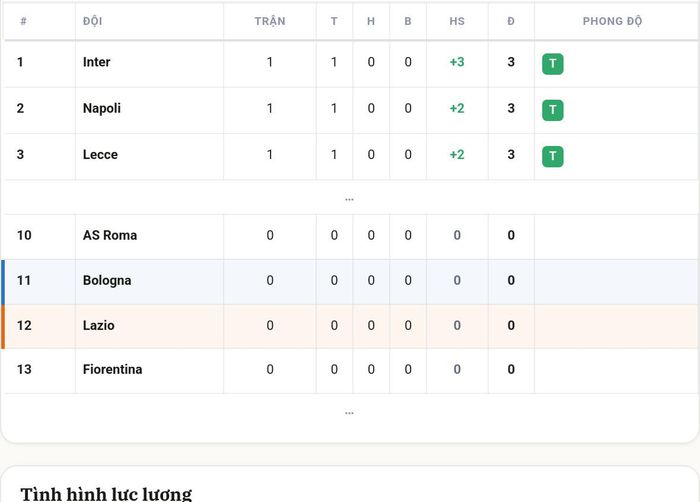Open the AS Roma team page
The image size is (700, 502).
click(x=110, y=235)
